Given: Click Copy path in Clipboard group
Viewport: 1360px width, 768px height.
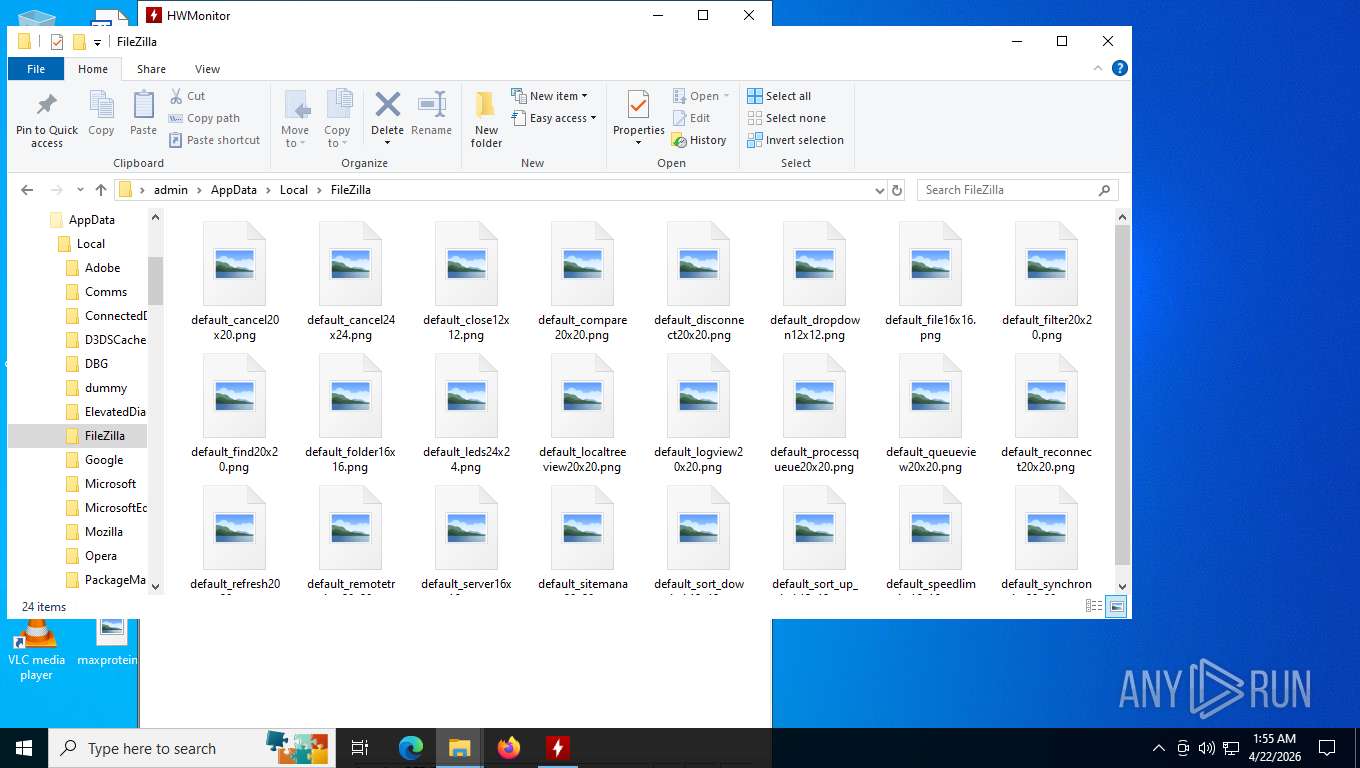Looking at the screenshot, I should click(x=204, y=118).
